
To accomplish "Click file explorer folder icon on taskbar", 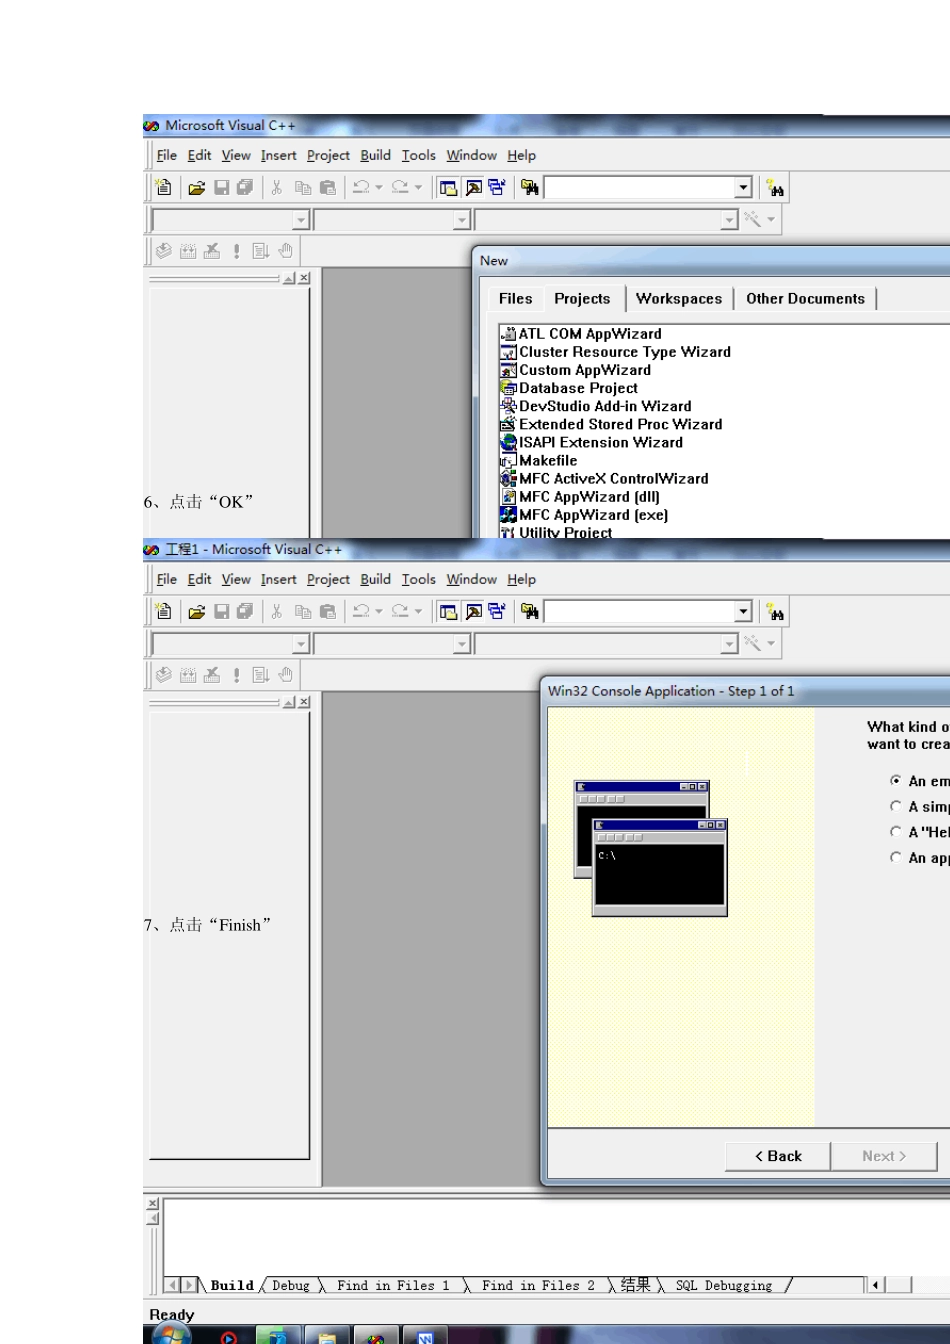I will [327, 1337].
